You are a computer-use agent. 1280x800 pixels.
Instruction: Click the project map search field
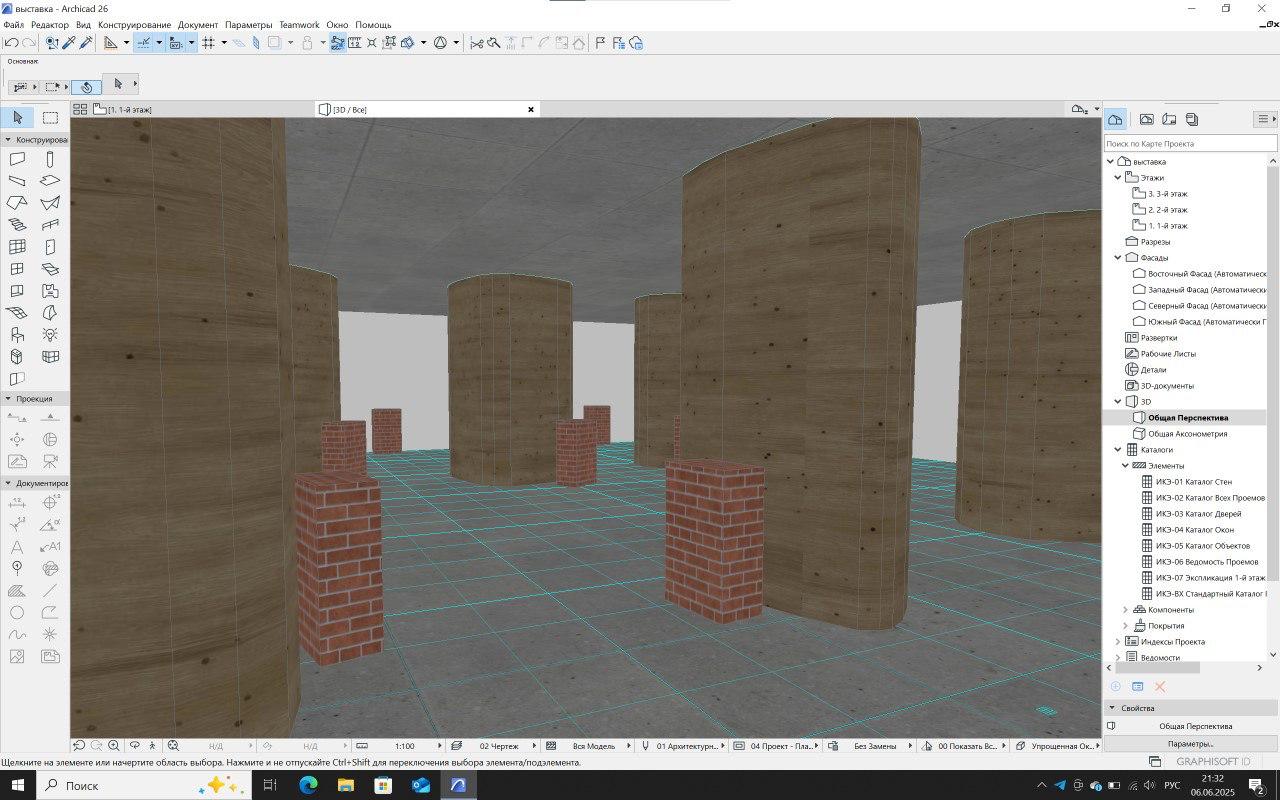click(x=1190, y=144)
